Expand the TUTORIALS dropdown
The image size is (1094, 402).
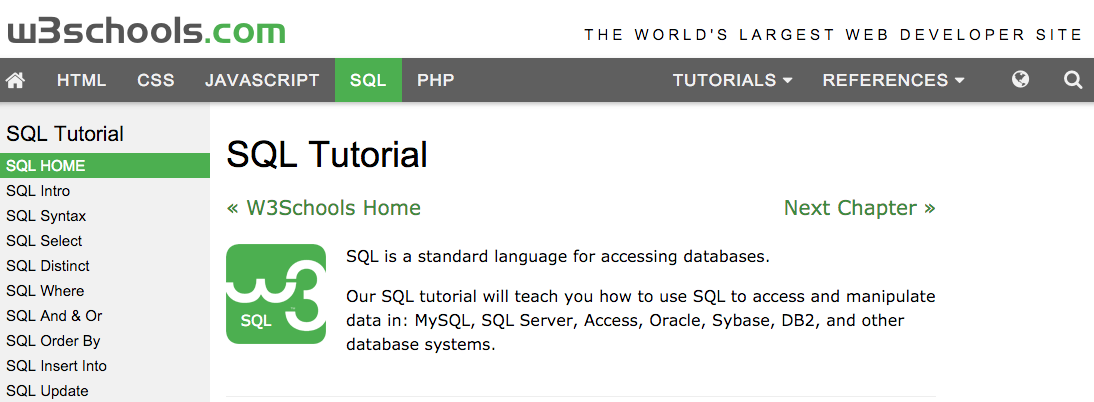[733, 80]
